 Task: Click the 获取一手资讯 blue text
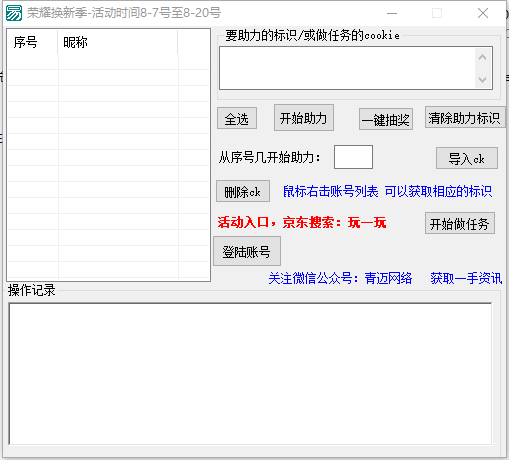pyautogui.click(x=466, y=278)
